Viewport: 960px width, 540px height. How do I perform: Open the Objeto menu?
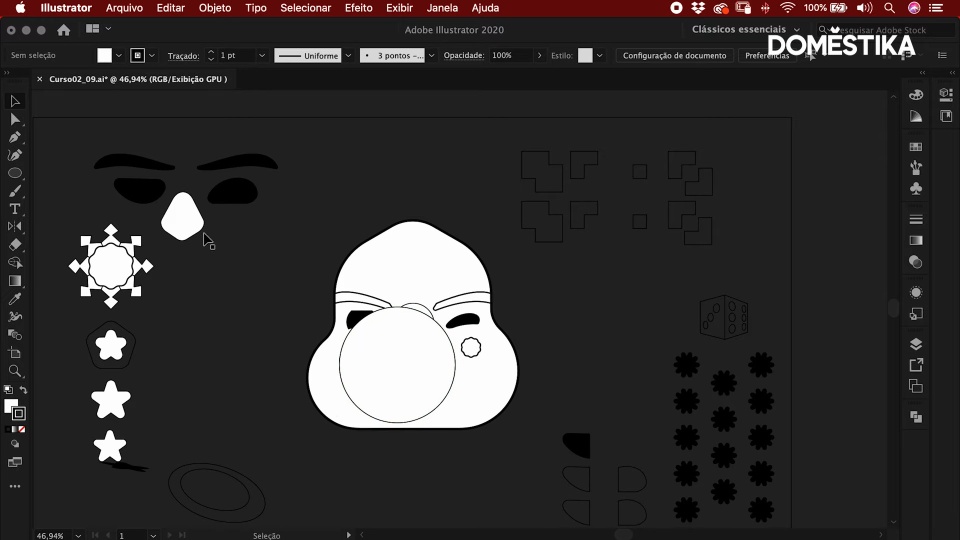click(x=215, y=8)
